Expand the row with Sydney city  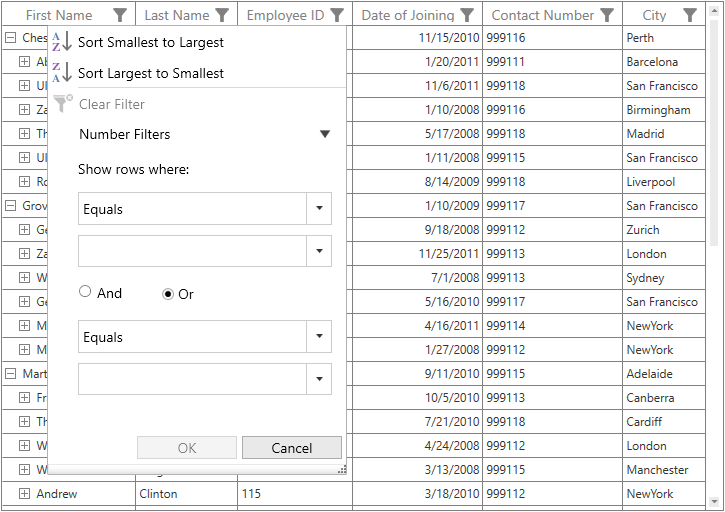point(25,278)
